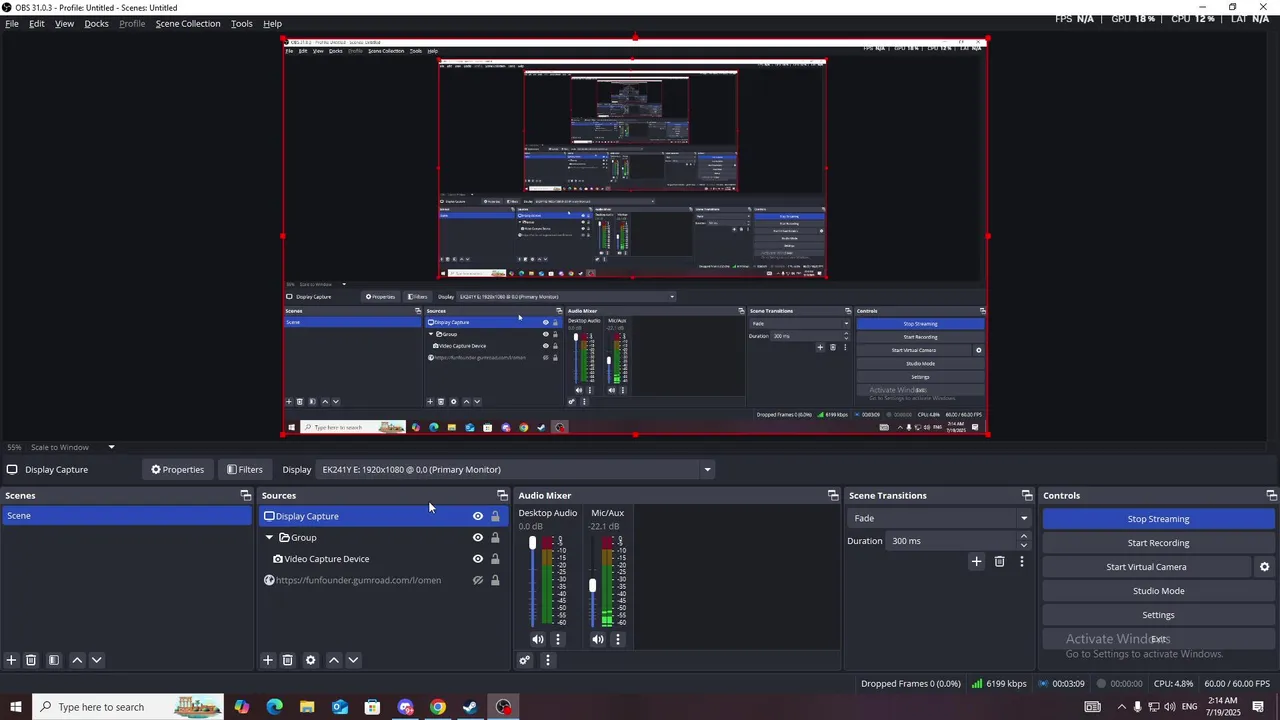The image size is (1280, 720).
Task: Undock the Scene Transitions panel
Action: [x=1027, y=495]
